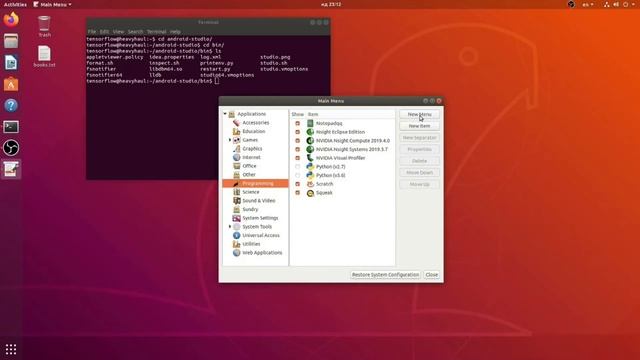640x360 pixels.
Task: Open clock and calendar in top bar
Action: coord(331,4)
